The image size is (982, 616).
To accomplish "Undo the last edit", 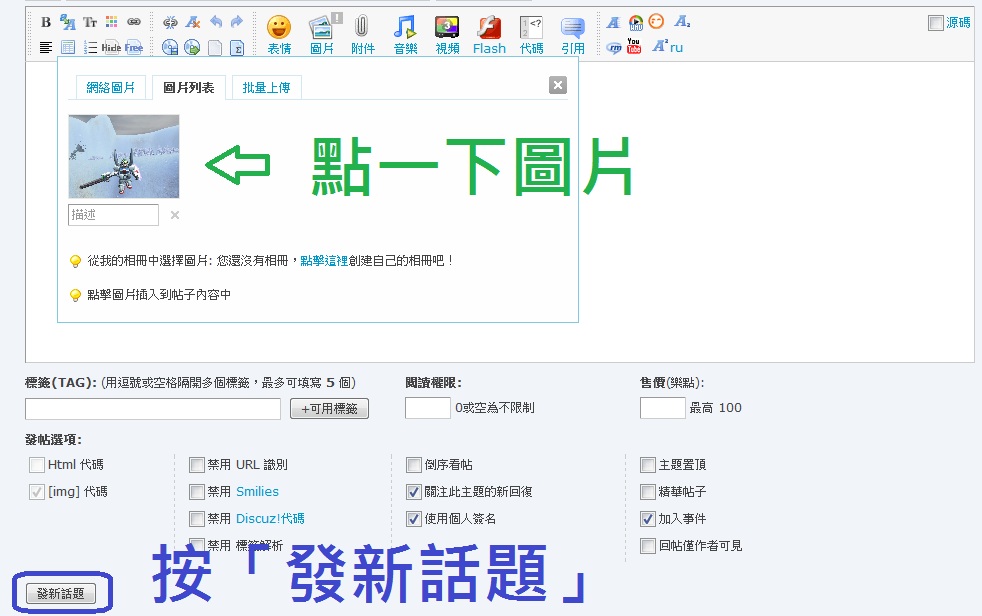I will (216, 22).
